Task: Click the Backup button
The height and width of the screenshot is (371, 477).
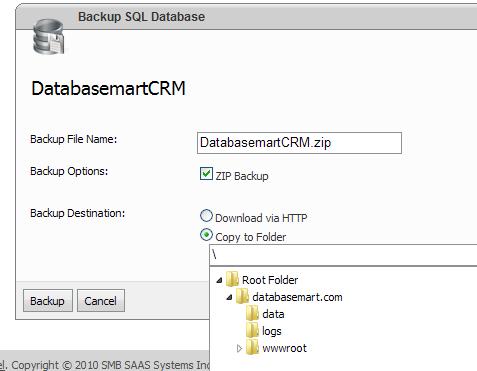Action: 48,301
